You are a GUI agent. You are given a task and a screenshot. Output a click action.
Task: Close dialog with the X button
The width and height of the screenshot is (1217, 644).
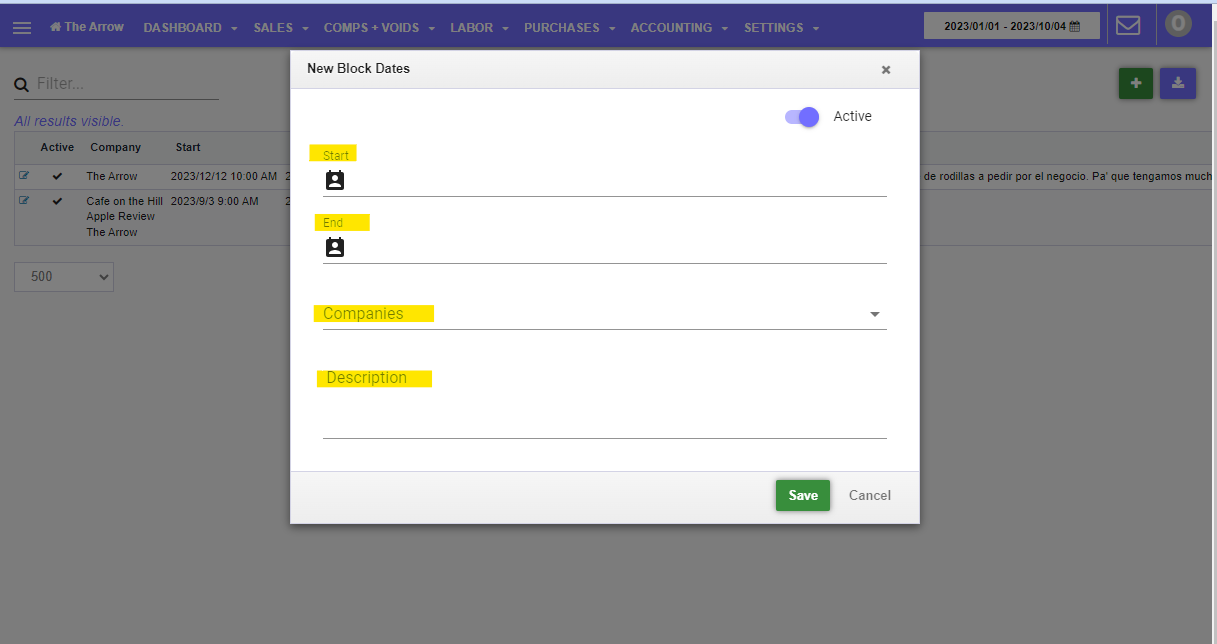885,70
